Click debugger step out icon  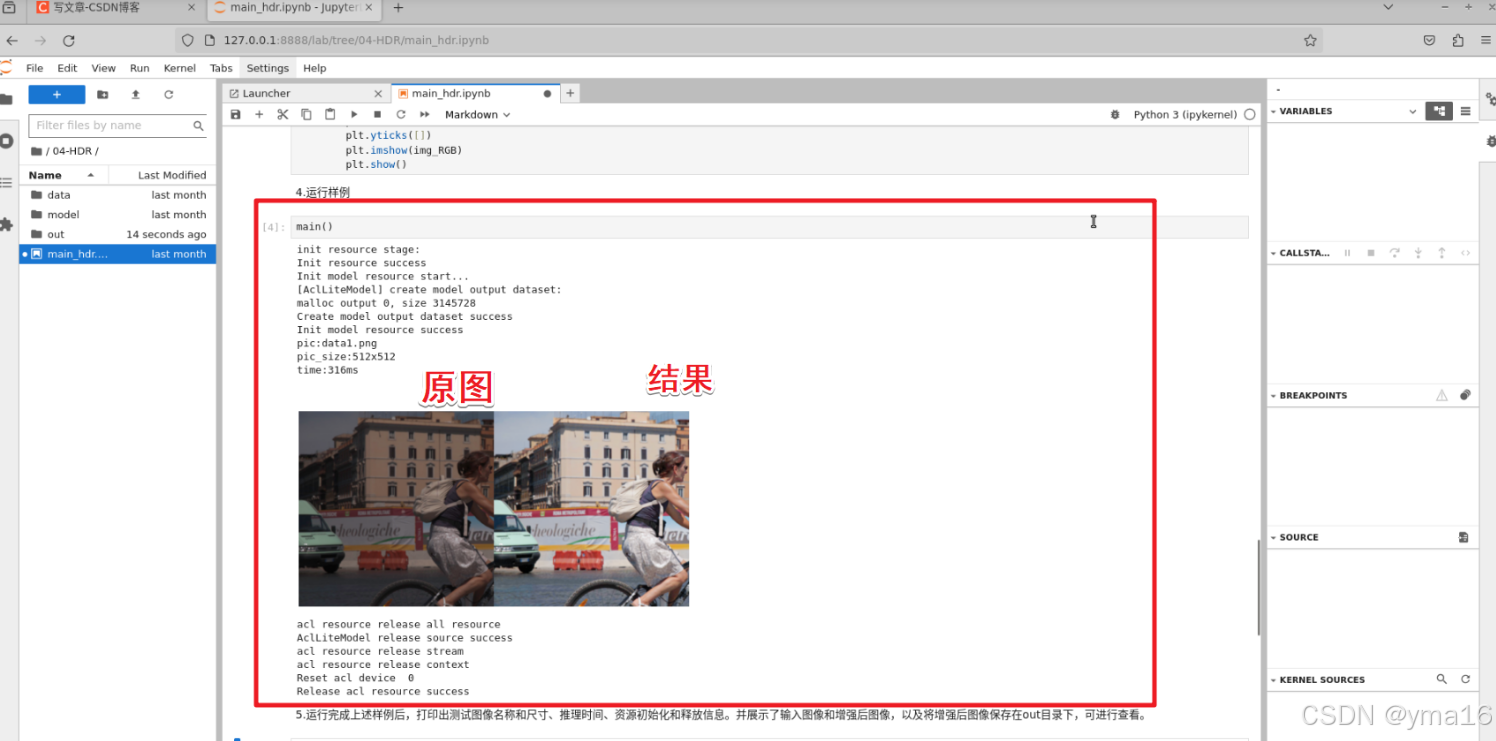(1442, 253)
